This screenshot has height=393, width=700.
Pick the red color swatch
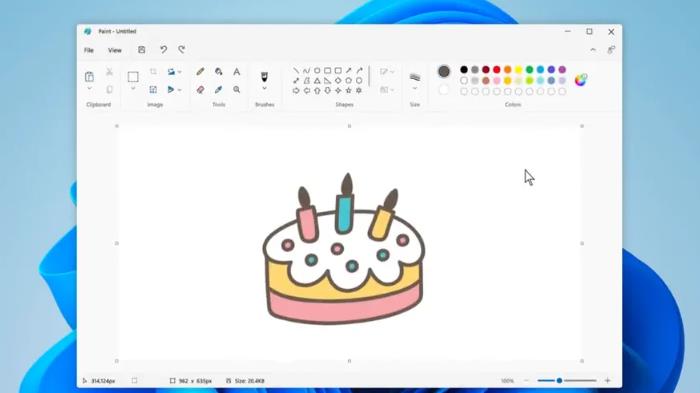(x=496, y=70)
